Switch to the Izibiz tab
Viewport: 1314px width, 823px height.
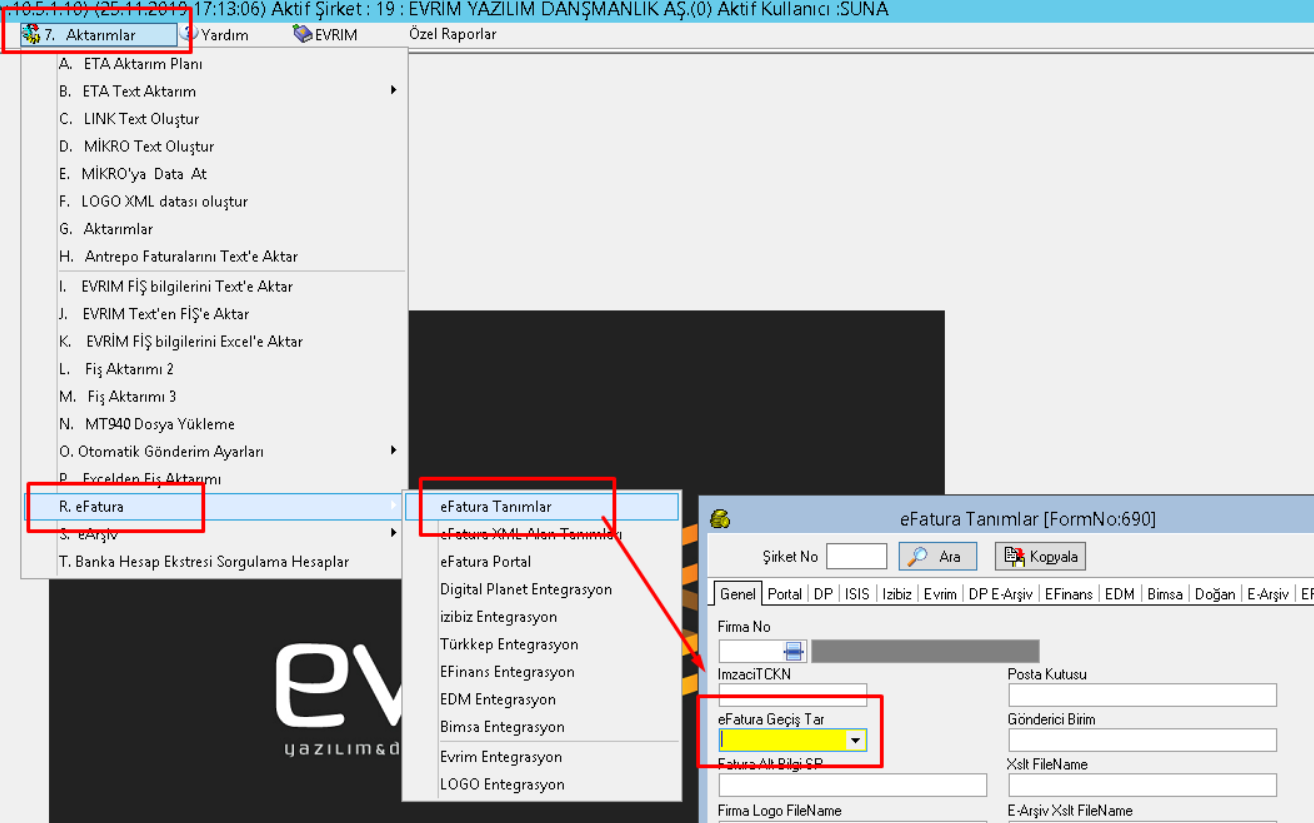(897, 594)
